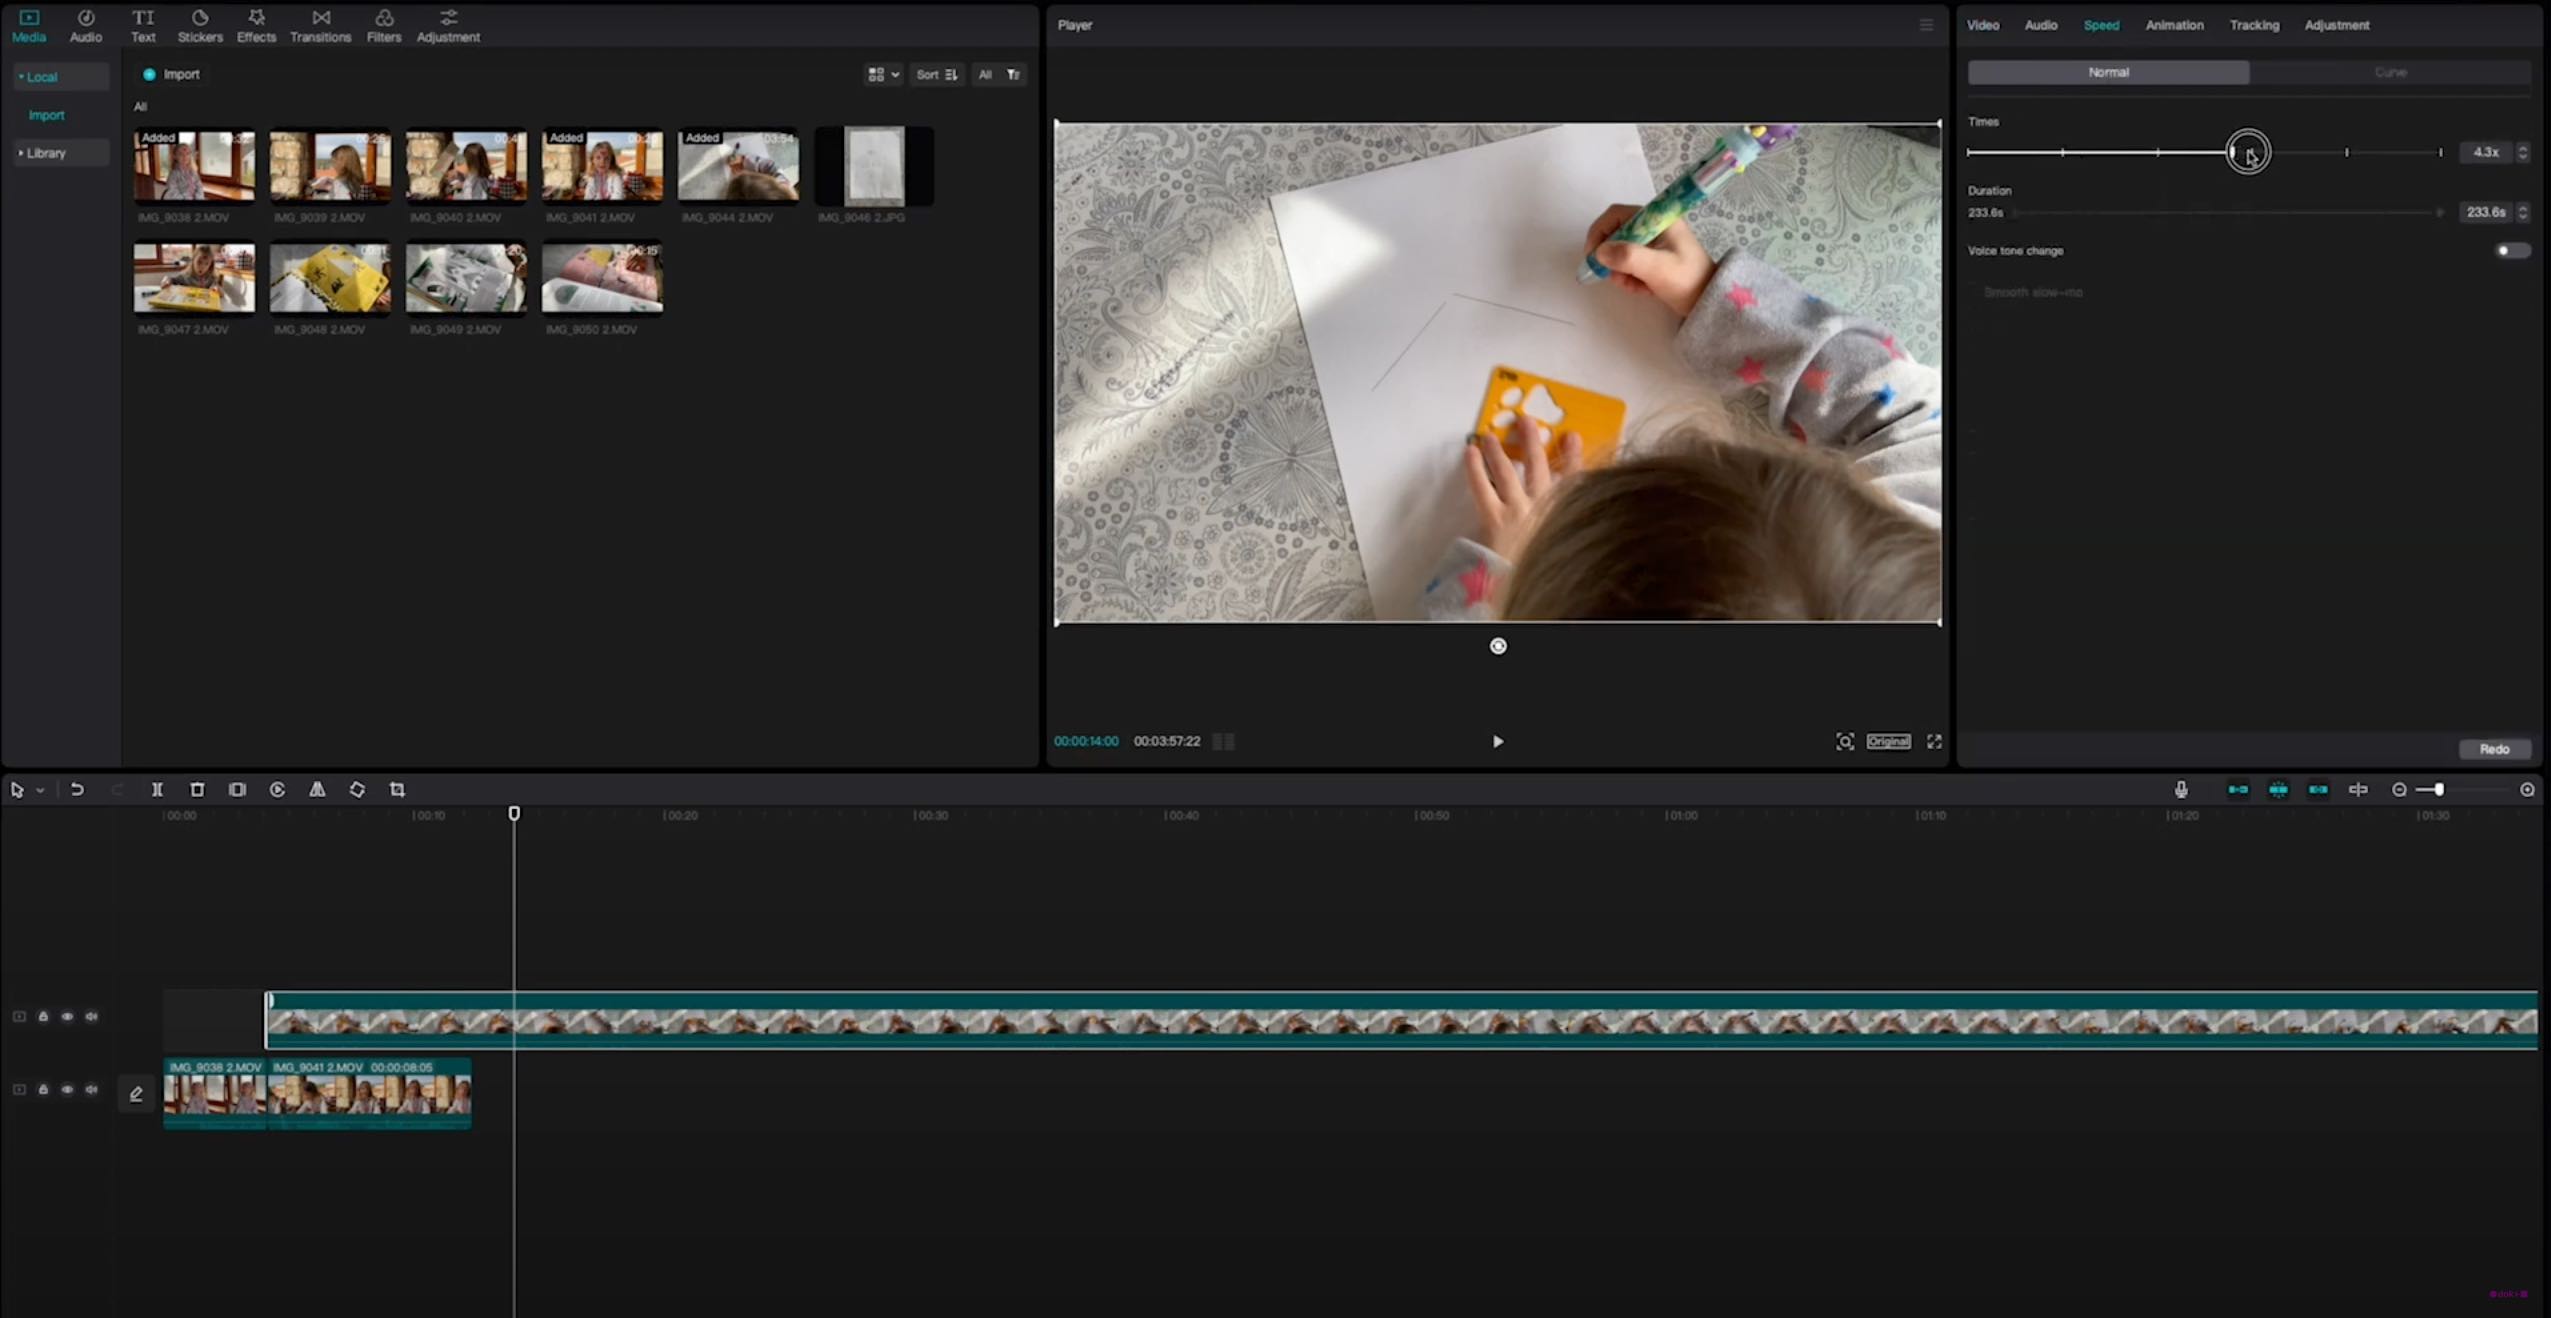Open the Stickers panel
Image resolution: width=2551 pixels, height=1318 pixels.
click(200, 25)
